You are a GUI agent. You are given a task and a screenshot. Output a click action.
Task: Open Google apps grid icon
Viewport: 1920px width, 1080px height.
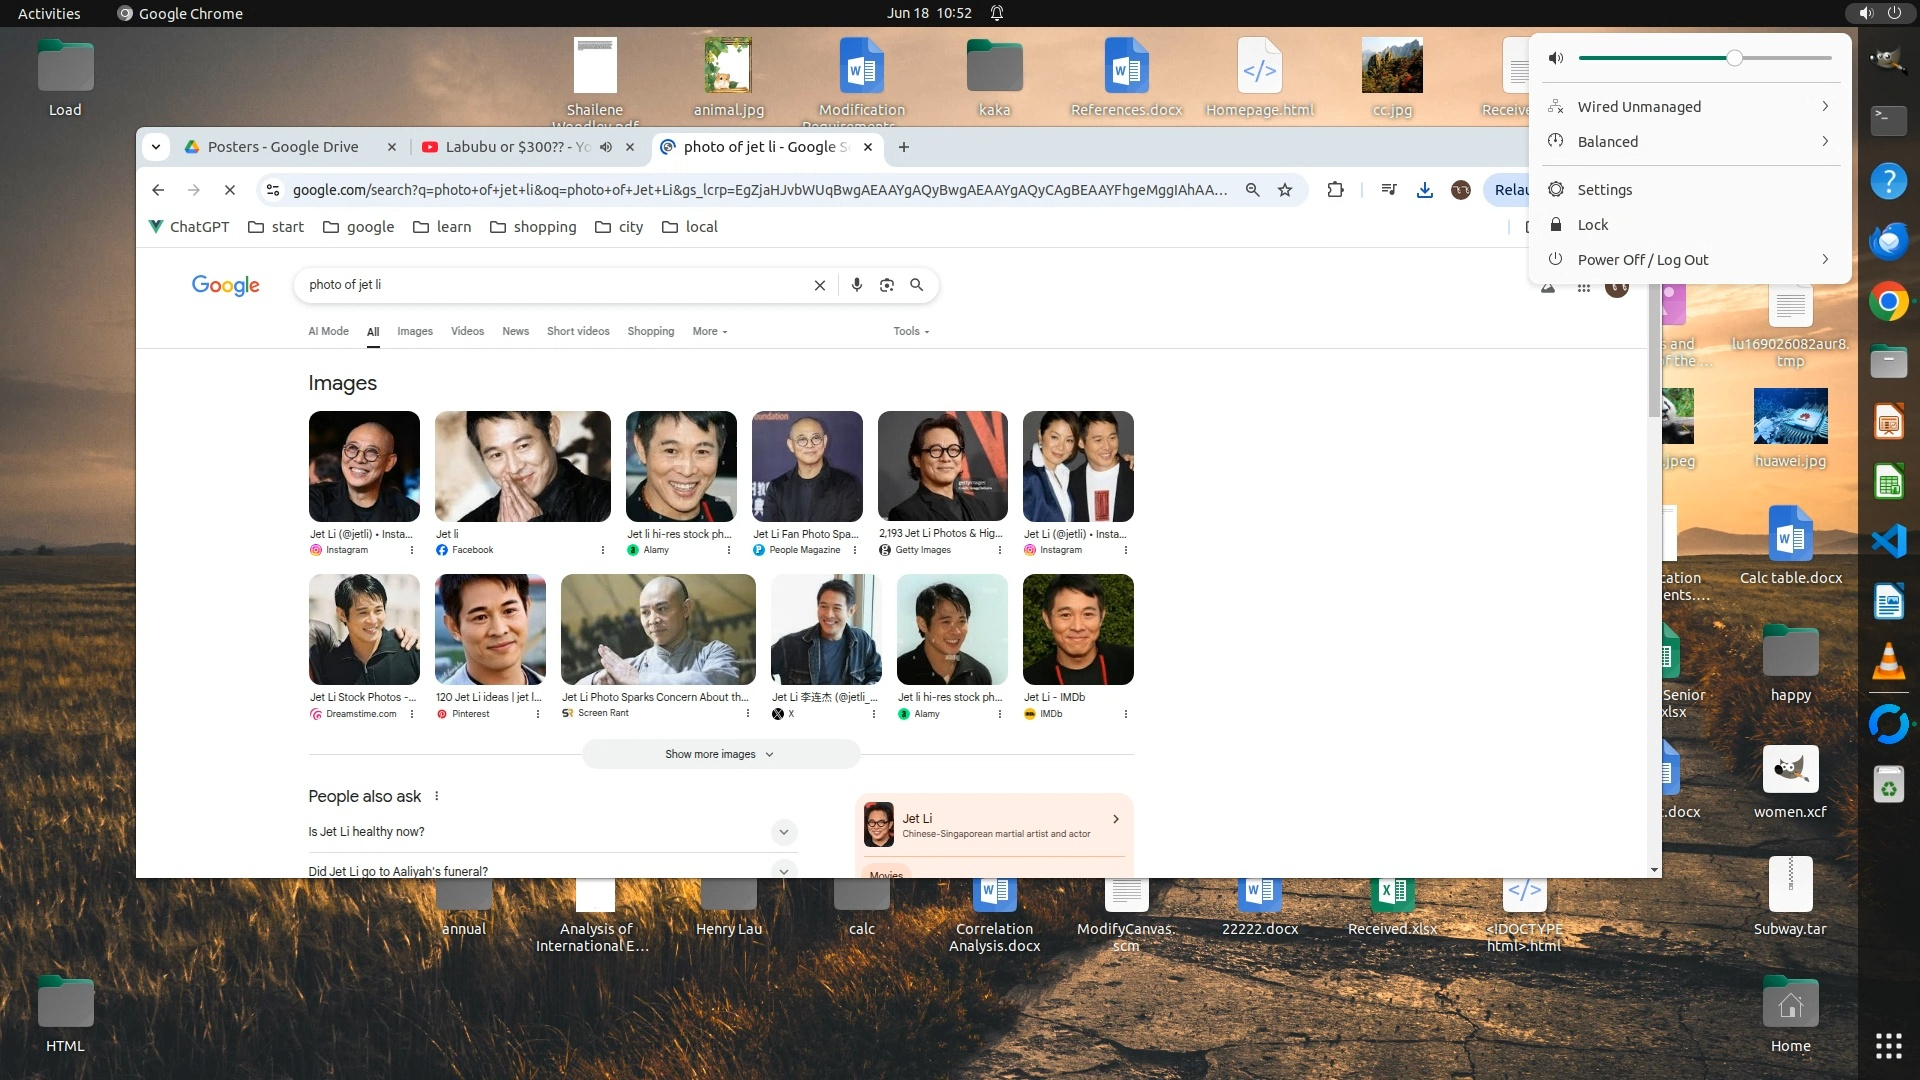tap(1584, 289)
